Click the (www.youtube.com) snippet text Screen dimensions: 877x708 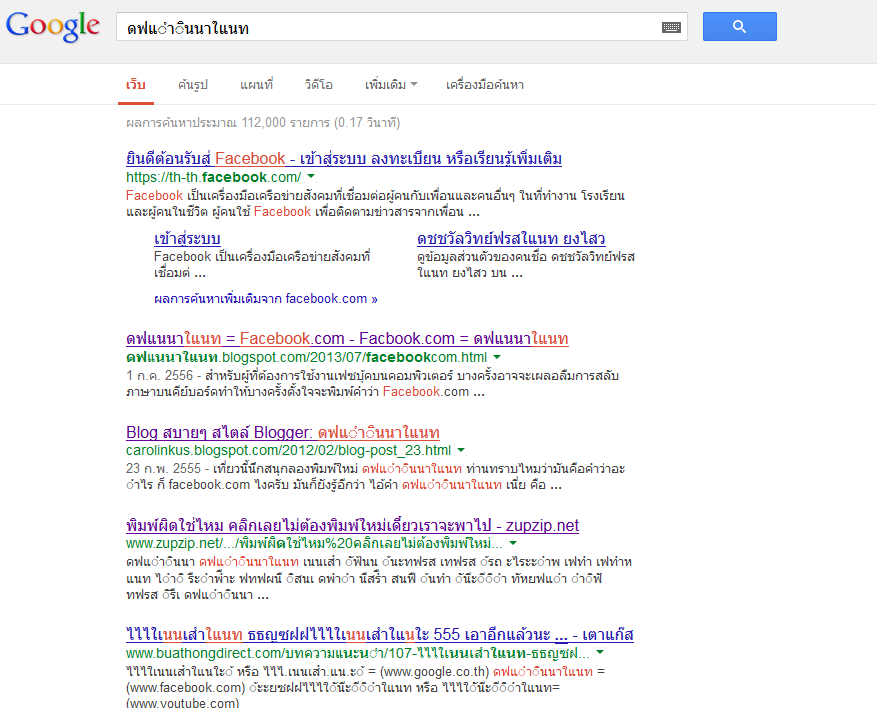point(183,702)
